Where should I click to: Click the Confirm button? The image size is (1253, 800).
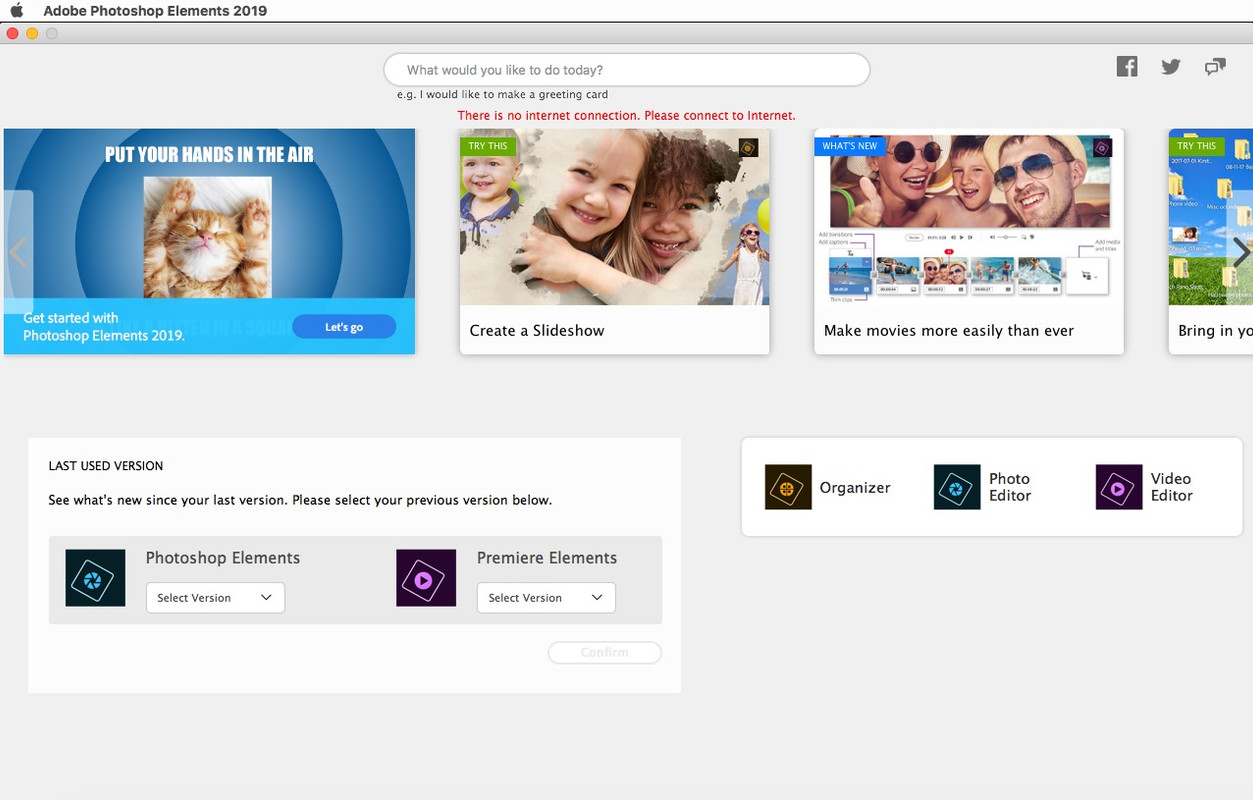(x=605, y=652)
